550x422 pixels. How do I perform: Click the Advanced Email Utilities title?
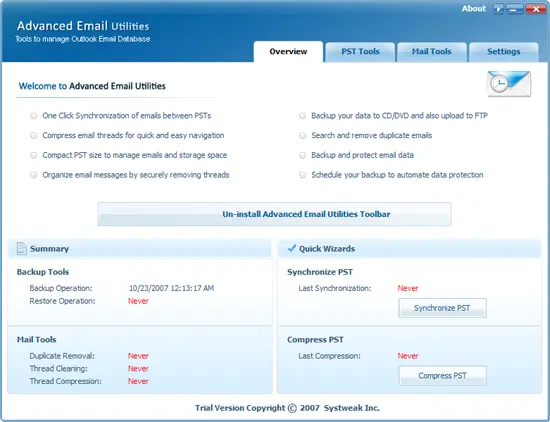click(83, 26)
